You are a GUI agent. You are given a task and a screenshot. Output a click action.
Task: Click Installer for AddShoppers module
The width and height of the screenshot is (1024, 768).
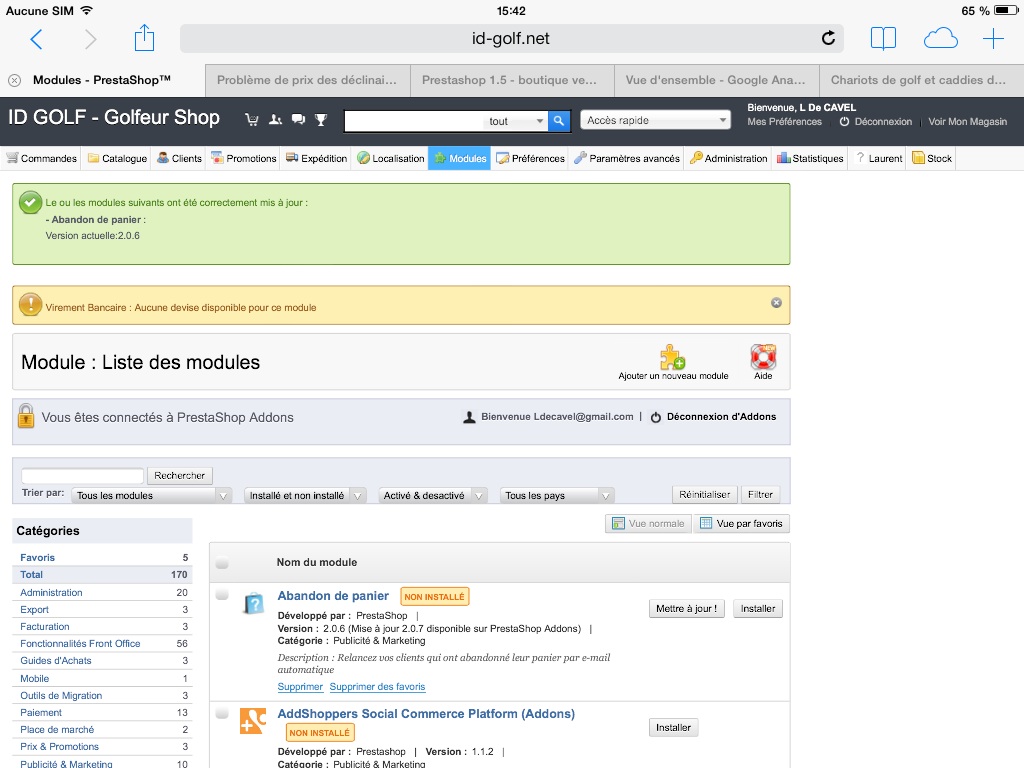pos(673,728)
